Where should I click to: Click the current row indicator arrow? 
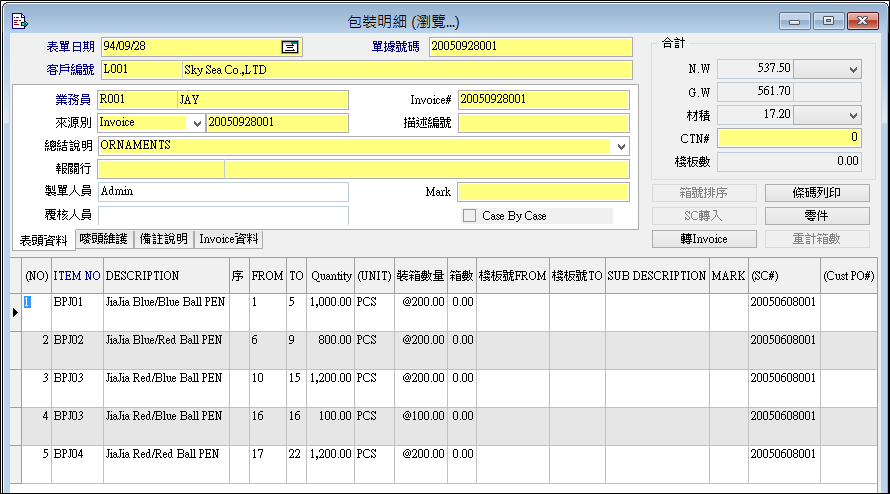pyautogui.click(x=13, y=313)
